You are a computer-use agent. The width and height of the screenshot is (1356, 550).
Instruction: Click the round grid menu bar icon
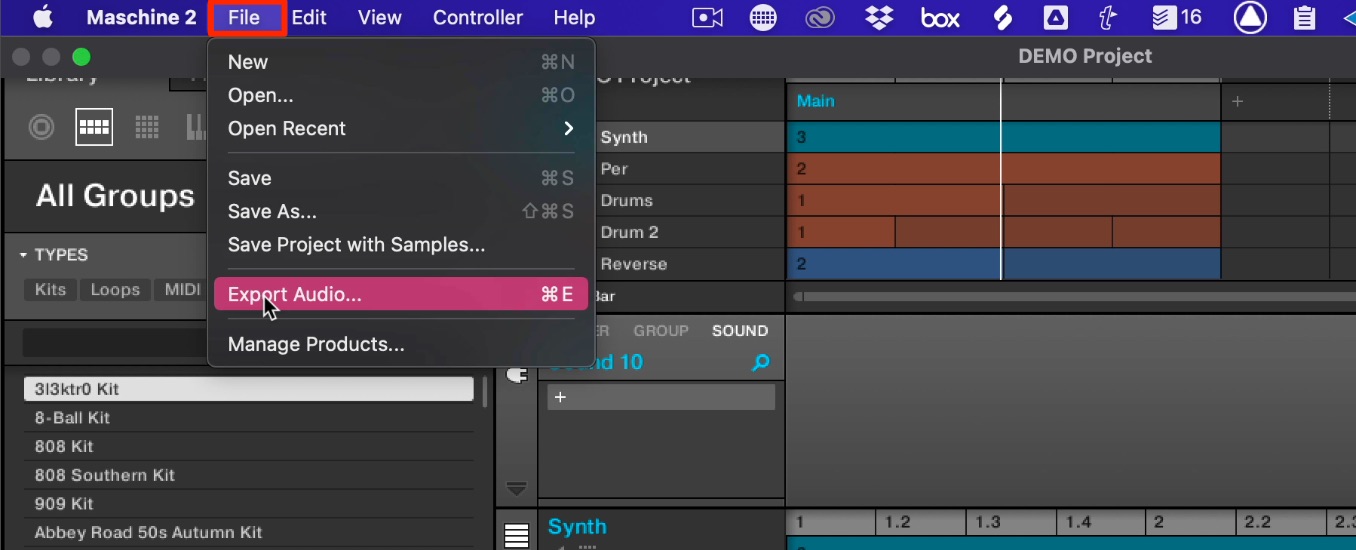[x=763, y=17]
